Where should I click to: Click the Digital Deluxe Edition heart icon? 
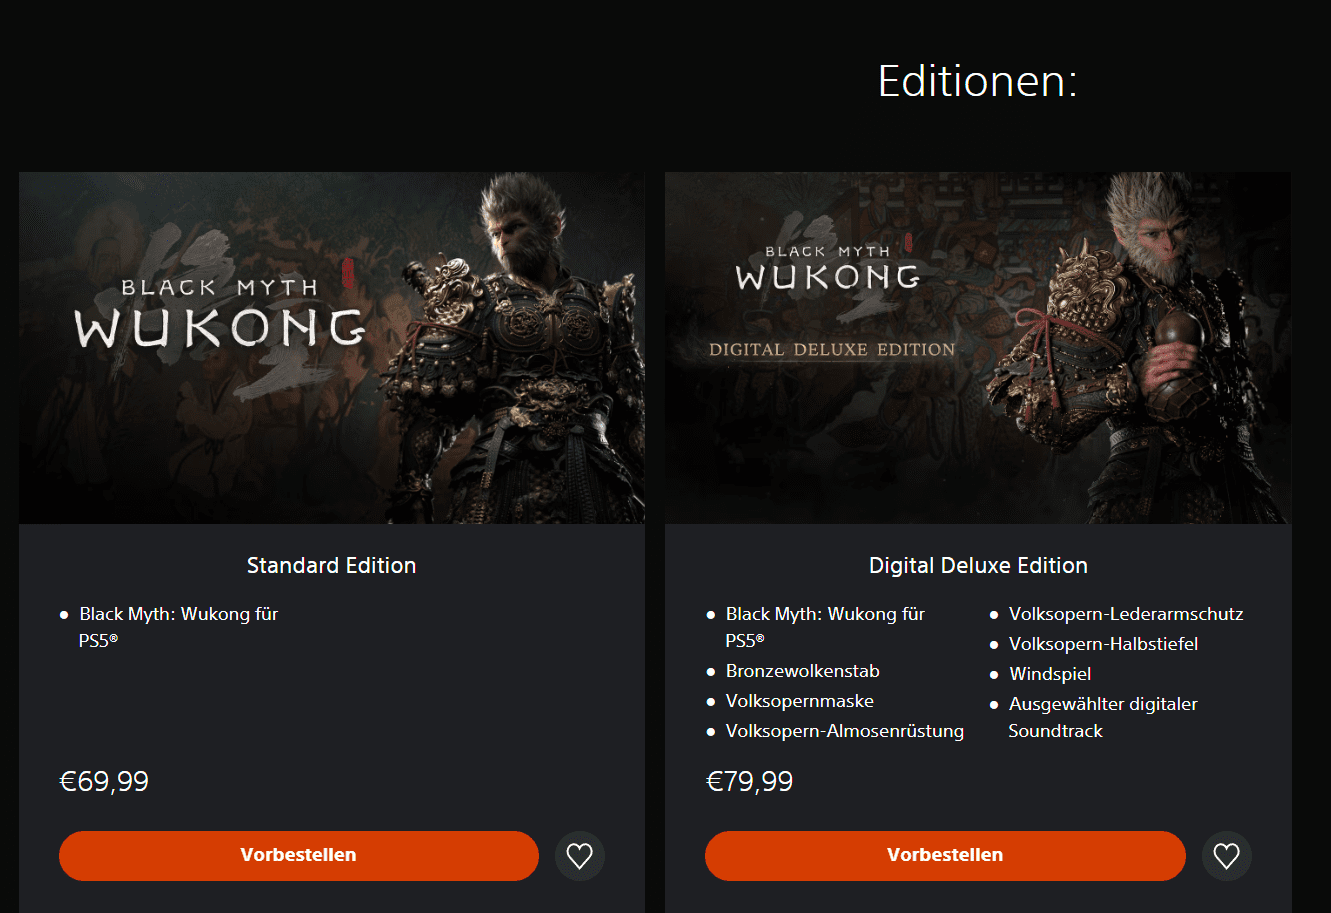pos(1226,856)
